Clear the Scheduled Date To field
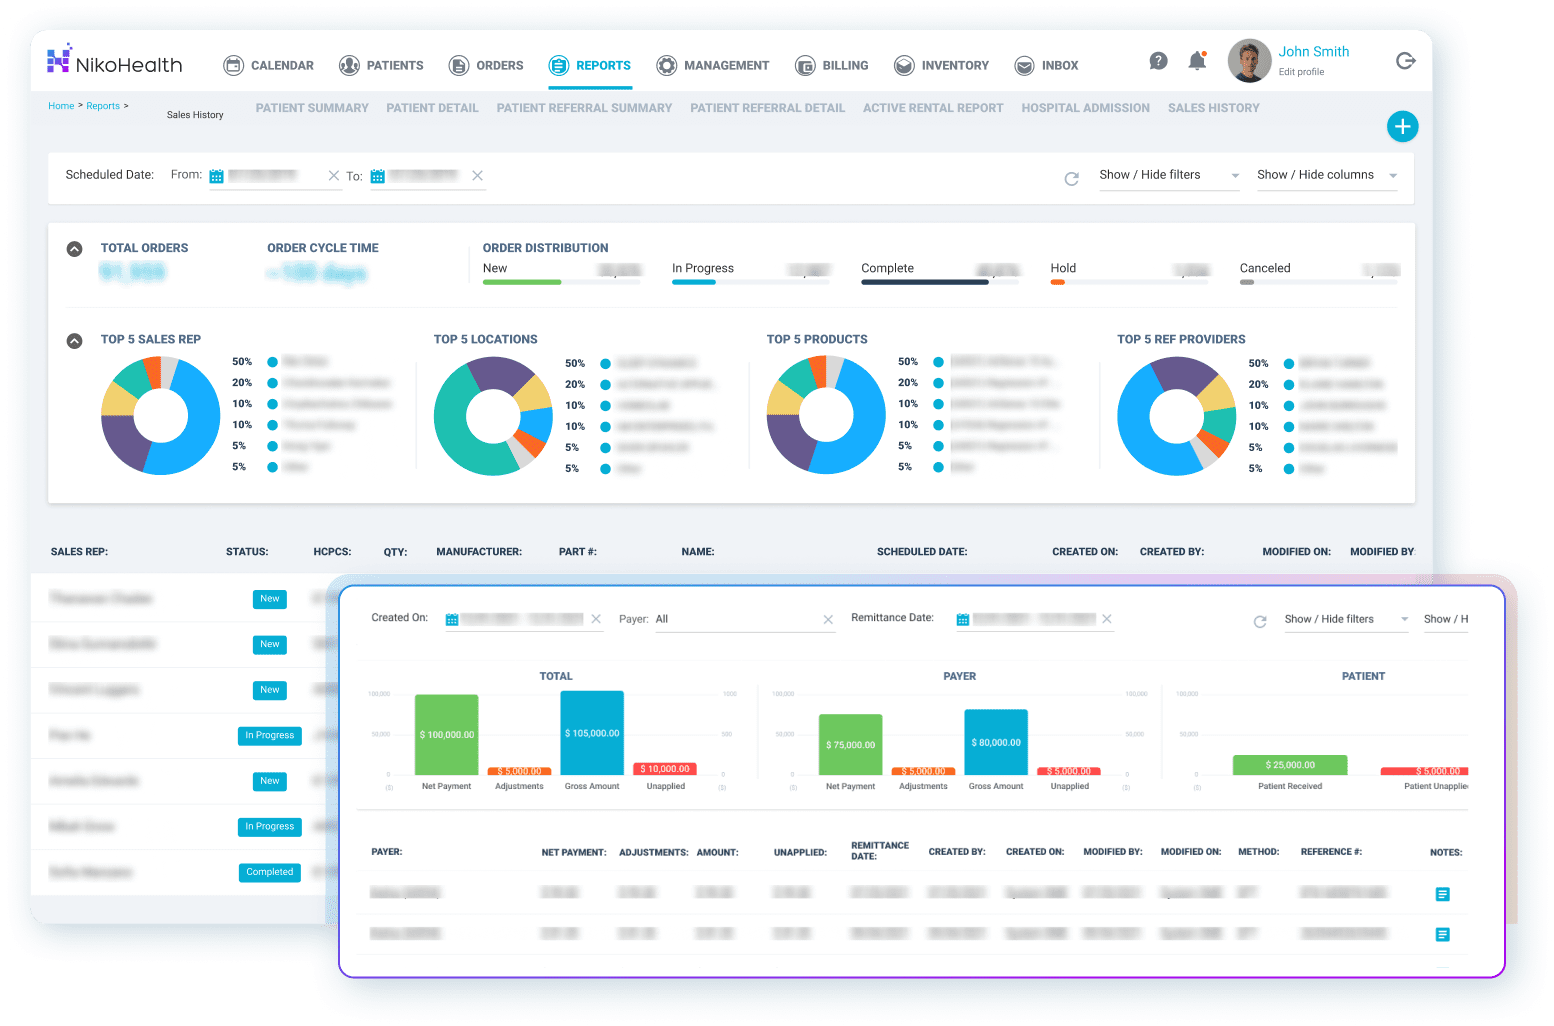Screen dimensions: 1554x1026 [478, 176]
